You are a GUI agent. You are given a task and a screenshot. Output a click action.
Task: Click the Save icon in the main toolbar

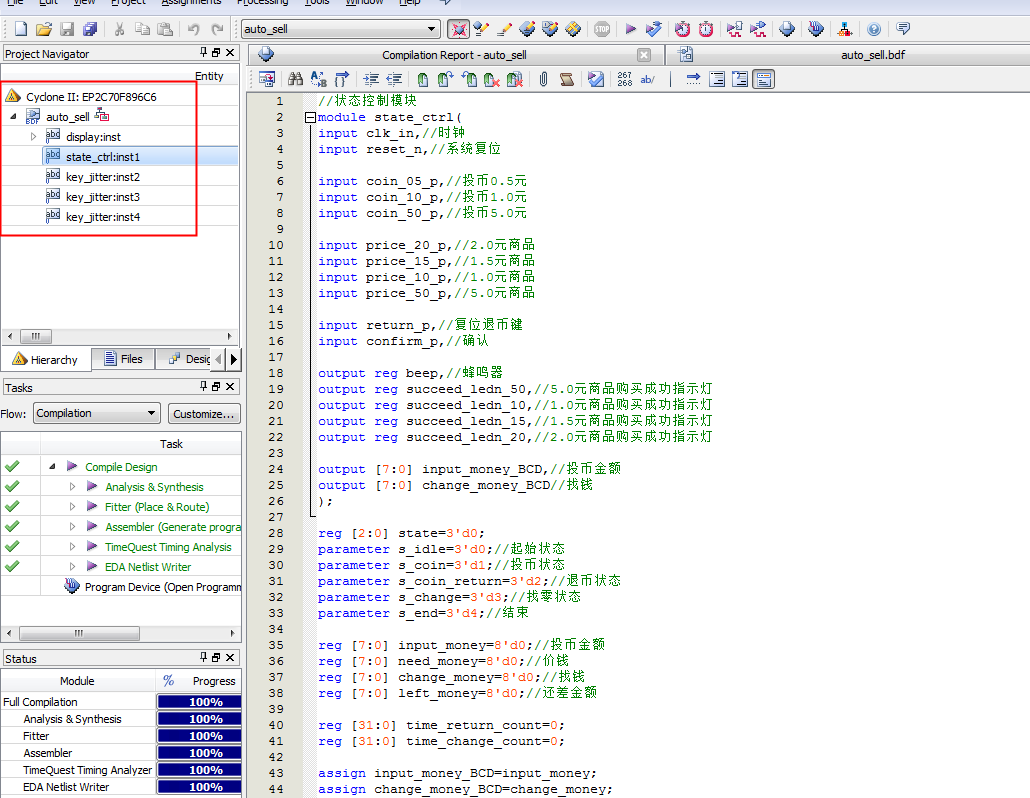[x=65, y=30]
